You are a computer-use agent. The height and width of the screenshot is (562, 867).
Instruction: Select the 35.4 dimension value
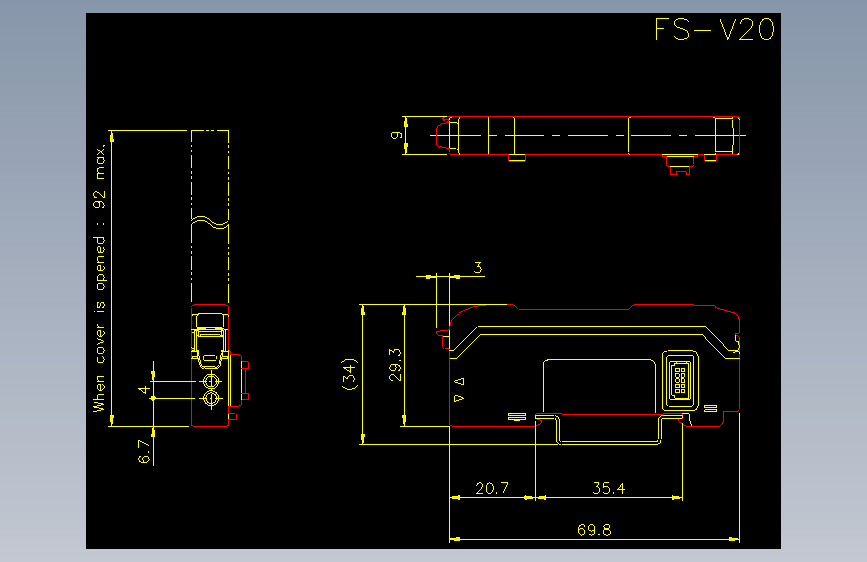tap(608, 488)
